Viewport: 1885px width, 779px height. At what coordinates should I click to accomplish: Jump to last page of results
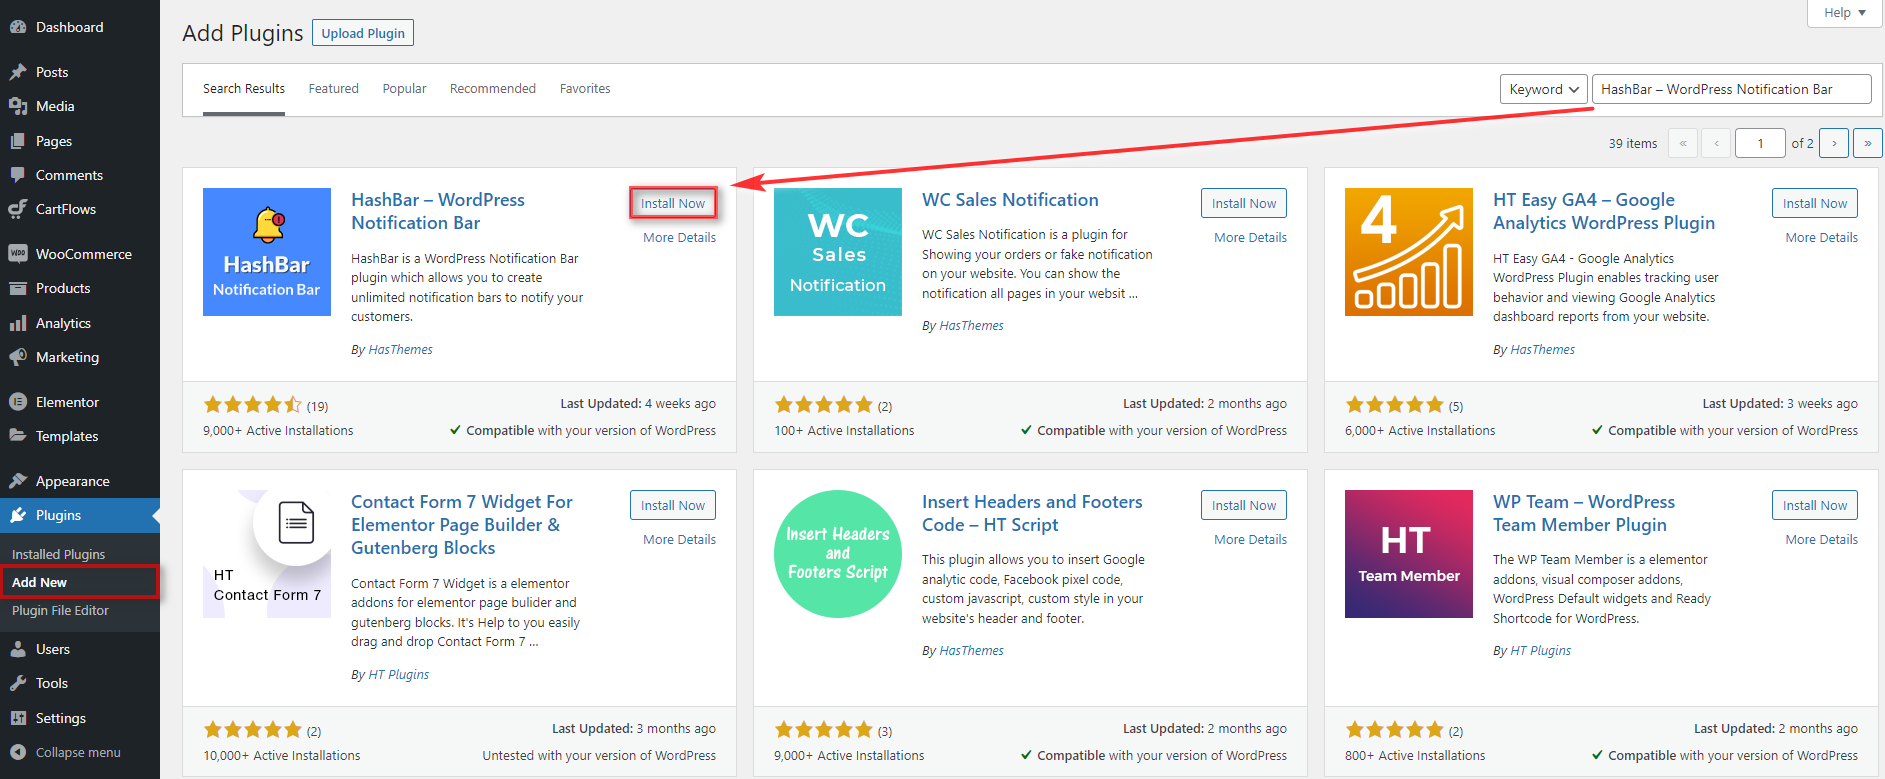pyautogui.click(x=1866, y=143)
